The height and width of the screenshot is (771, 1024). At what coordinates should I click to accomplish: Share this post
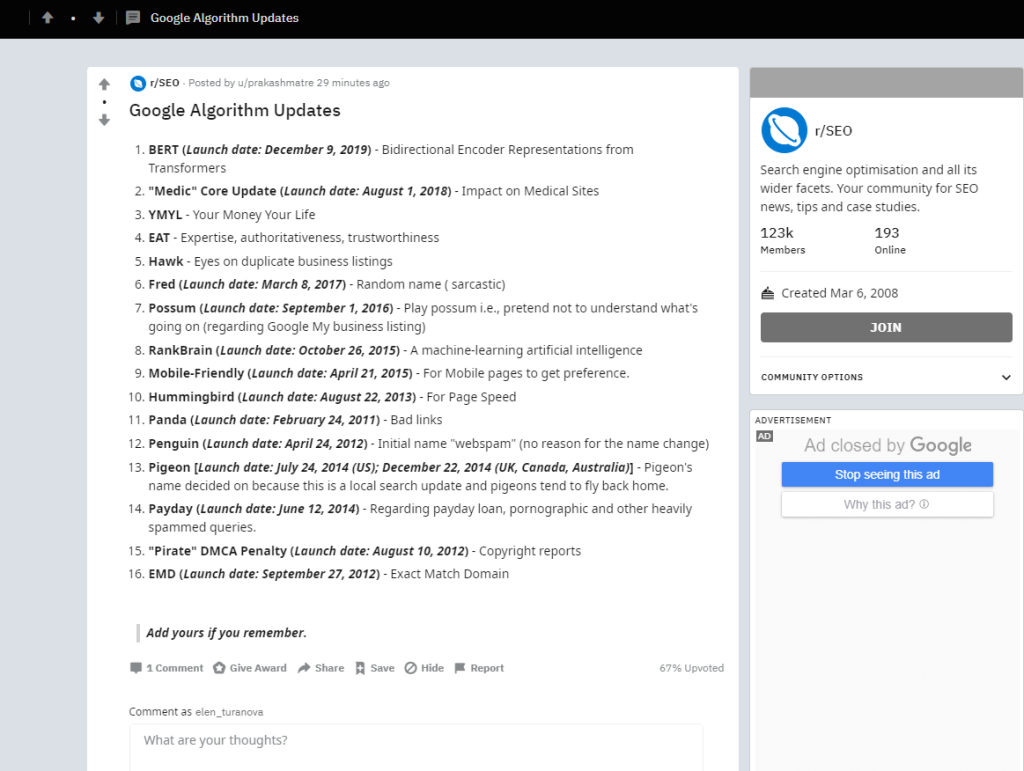coord(321,668)
